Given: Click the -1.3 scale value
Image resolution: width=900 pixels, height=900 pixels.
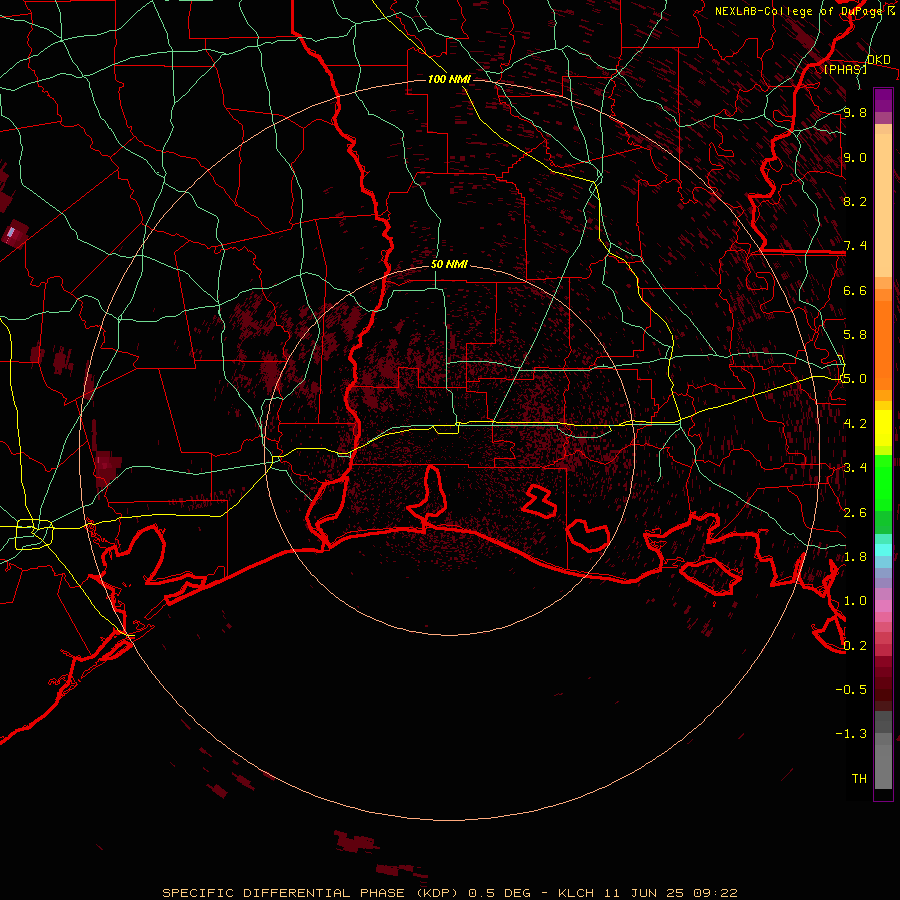Looking at the screenshot, I should click(851, 734).
